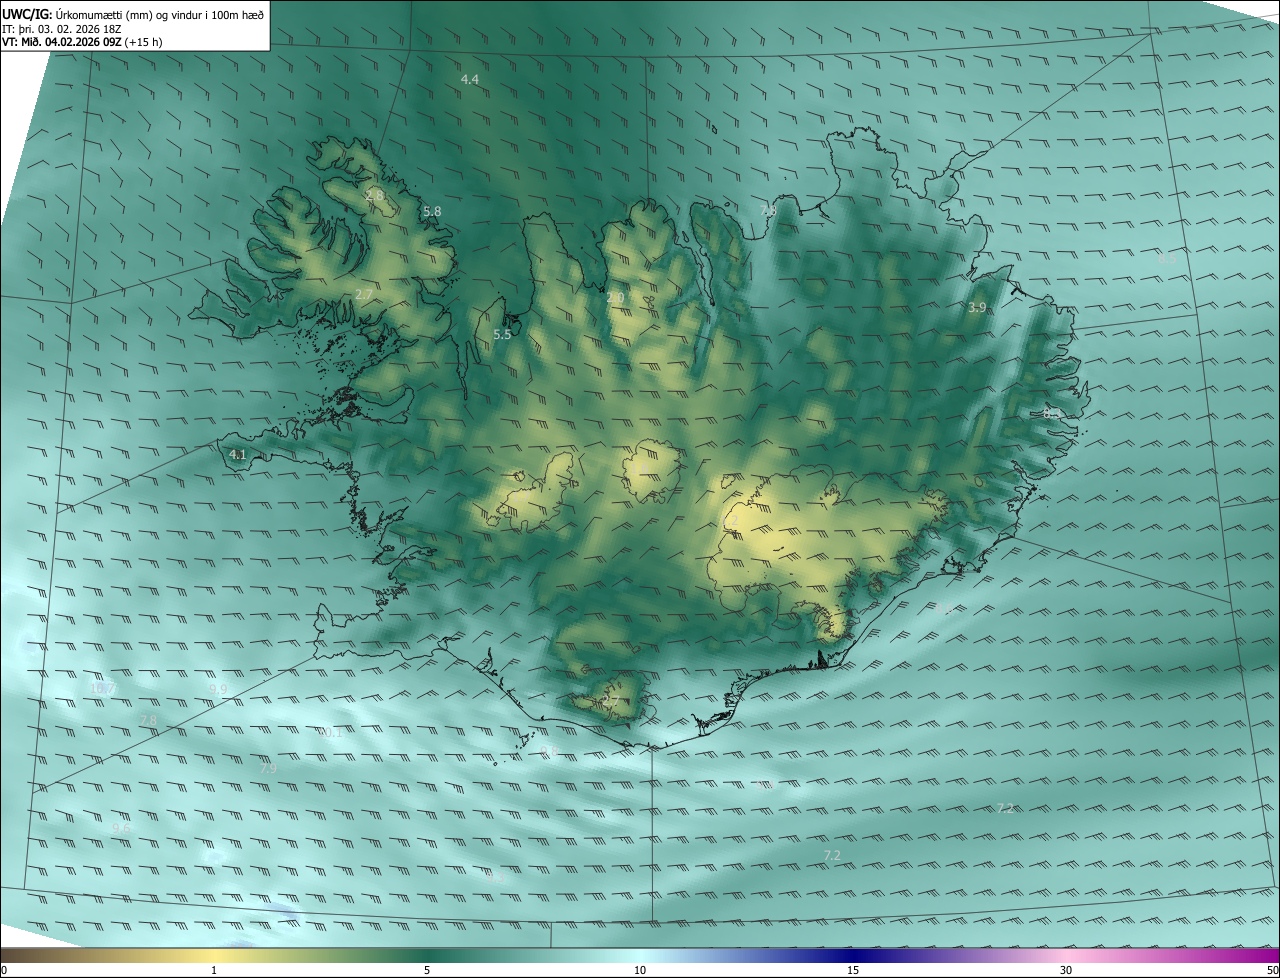
Task: Click the colour scale tick labelled 5
Action: click(x=427, y=970)
